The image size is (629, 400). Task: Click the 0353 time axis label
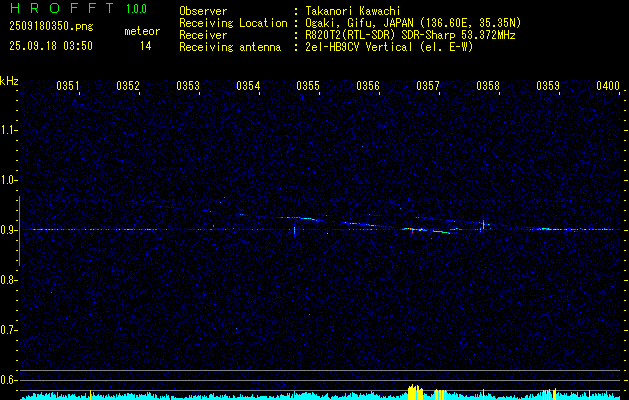pos(188,86)
